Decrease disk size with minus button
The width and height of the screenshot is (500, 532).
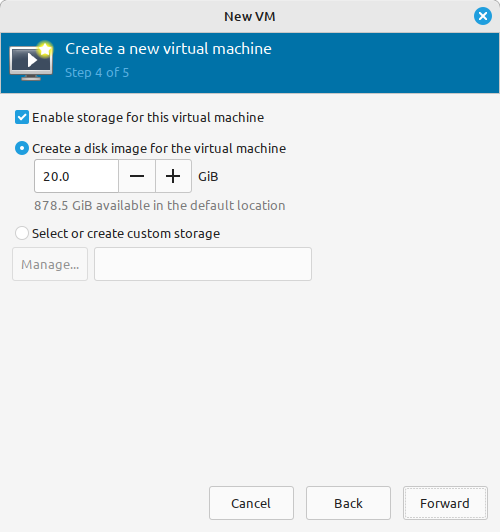137,176
